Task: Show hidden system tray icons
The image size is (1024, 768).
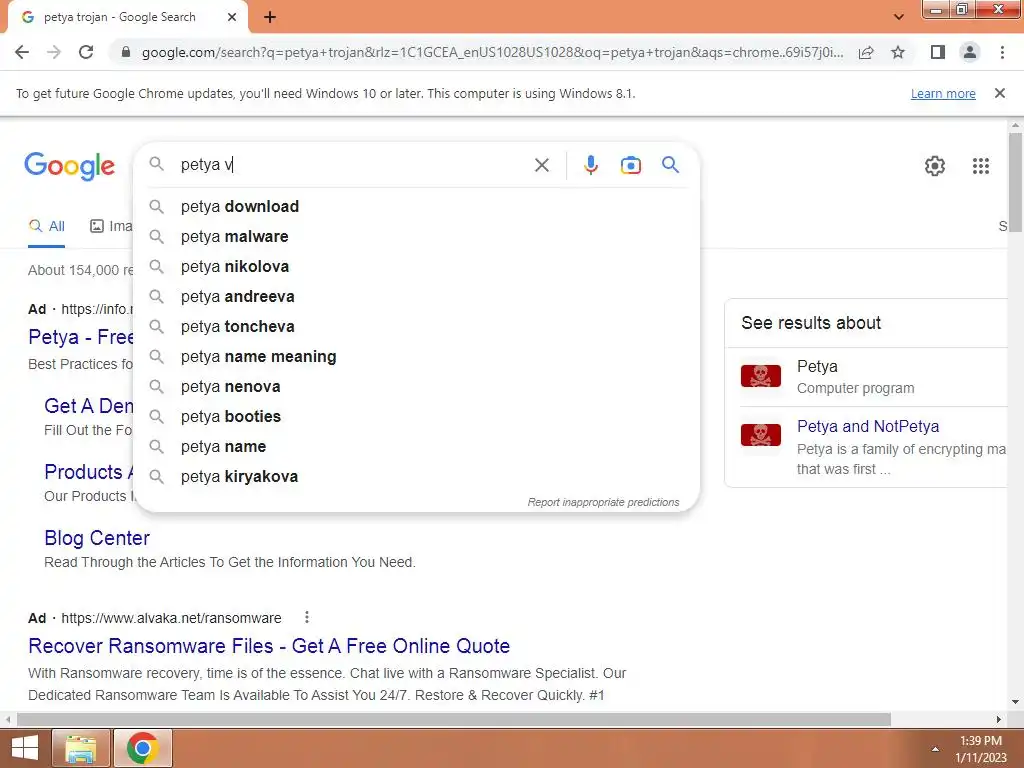Action: tap(935, 749)
